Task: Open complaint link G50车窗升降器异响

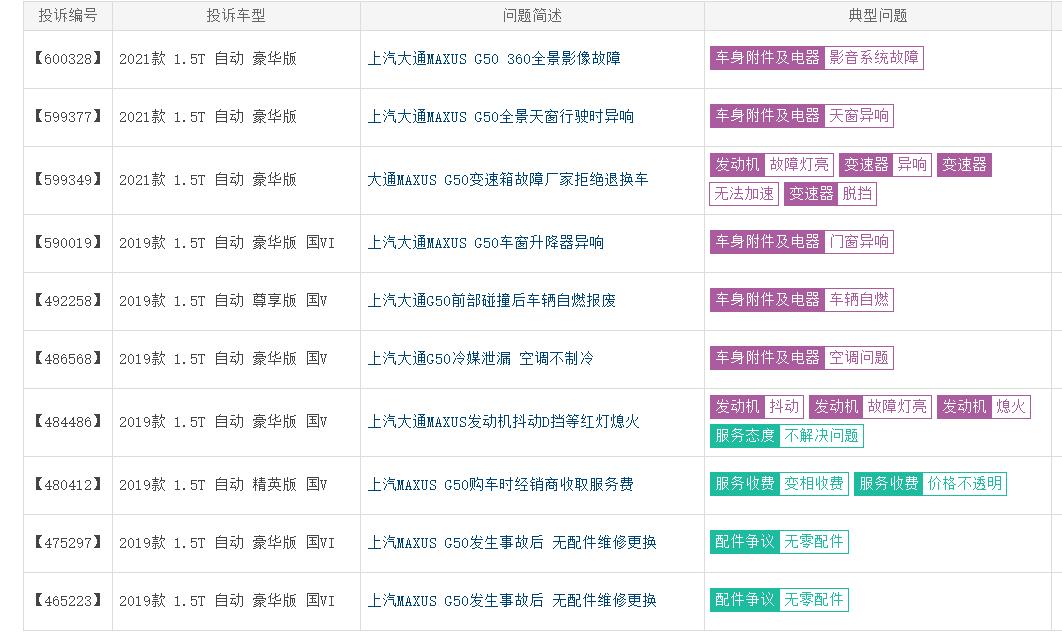Action: [x=486, y=242]
